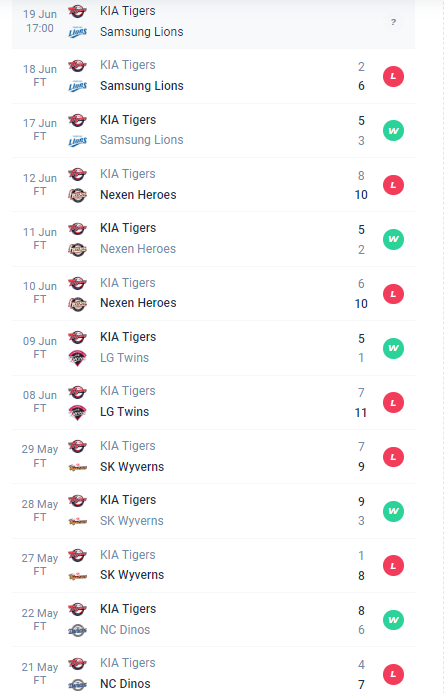The width and height of the screenshot is (444, 693).
Task: Click the green W badge for 17 Jun game
Action: point(393,131)
